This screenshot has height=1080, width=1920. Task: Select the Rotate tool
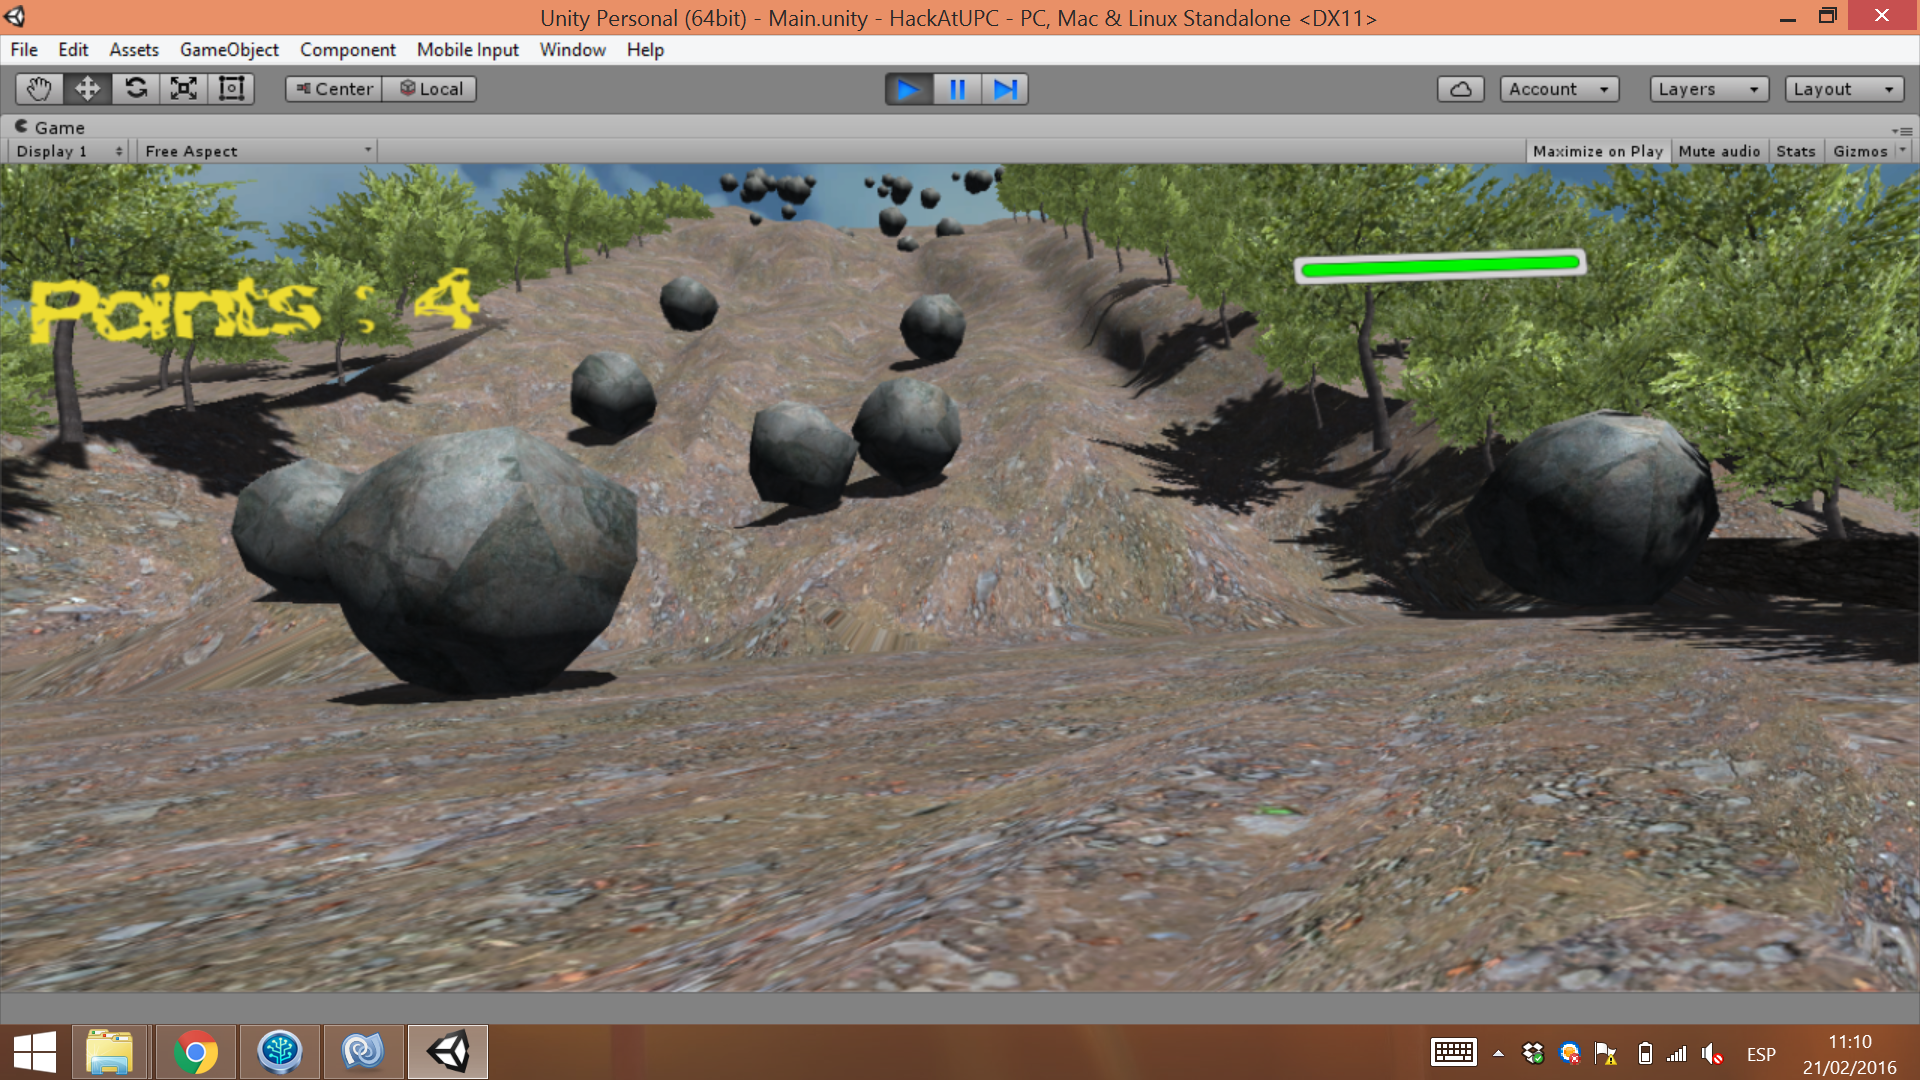coord(136,89)
